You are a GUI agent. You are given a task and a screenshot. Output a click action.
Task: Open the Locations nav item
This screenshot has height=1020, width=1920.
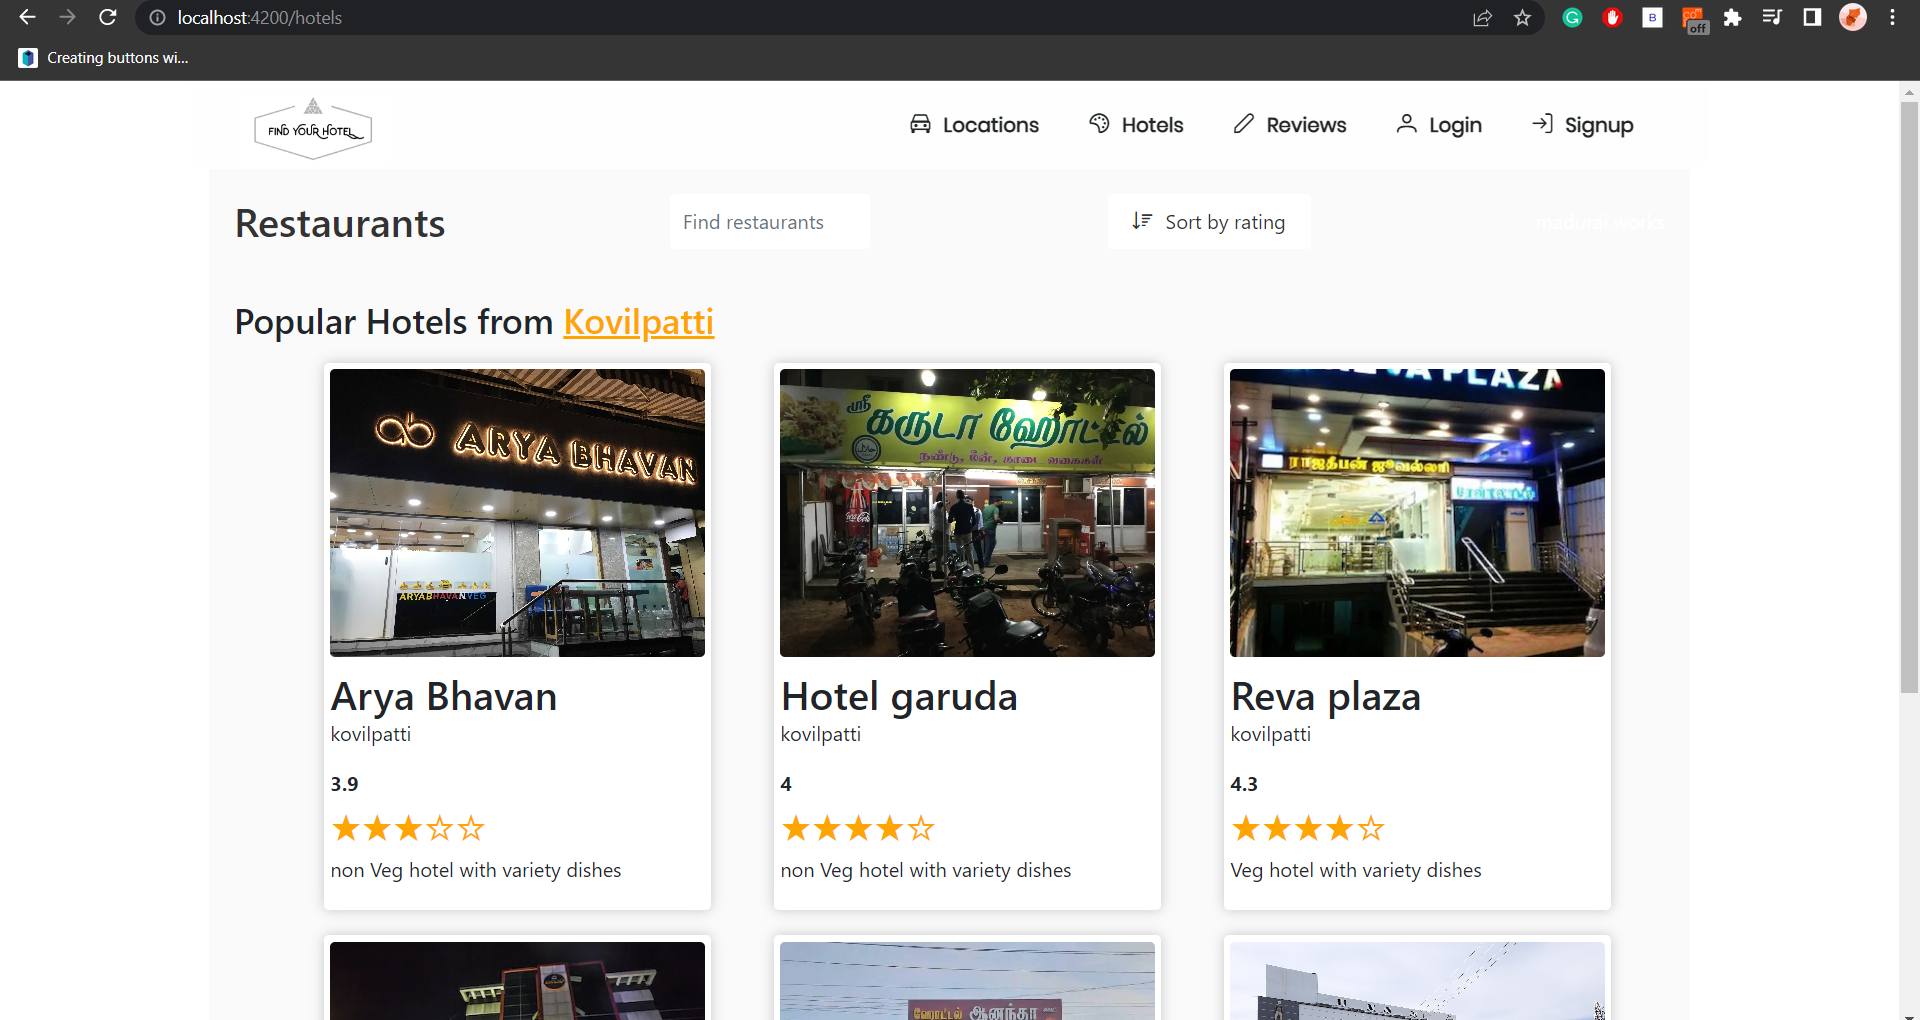[974, 125]
